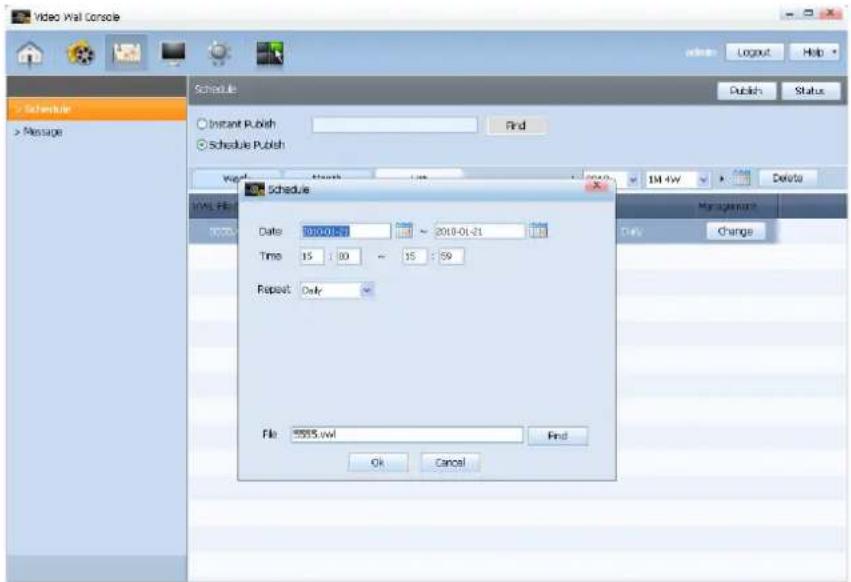Click the Change button in the row

[x=736, y=231]
